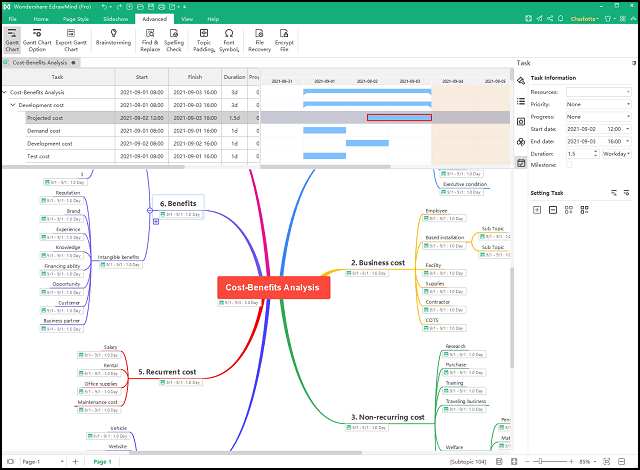
Task: Select the Task panel icon in sidebar
Action: pos(521,163)
